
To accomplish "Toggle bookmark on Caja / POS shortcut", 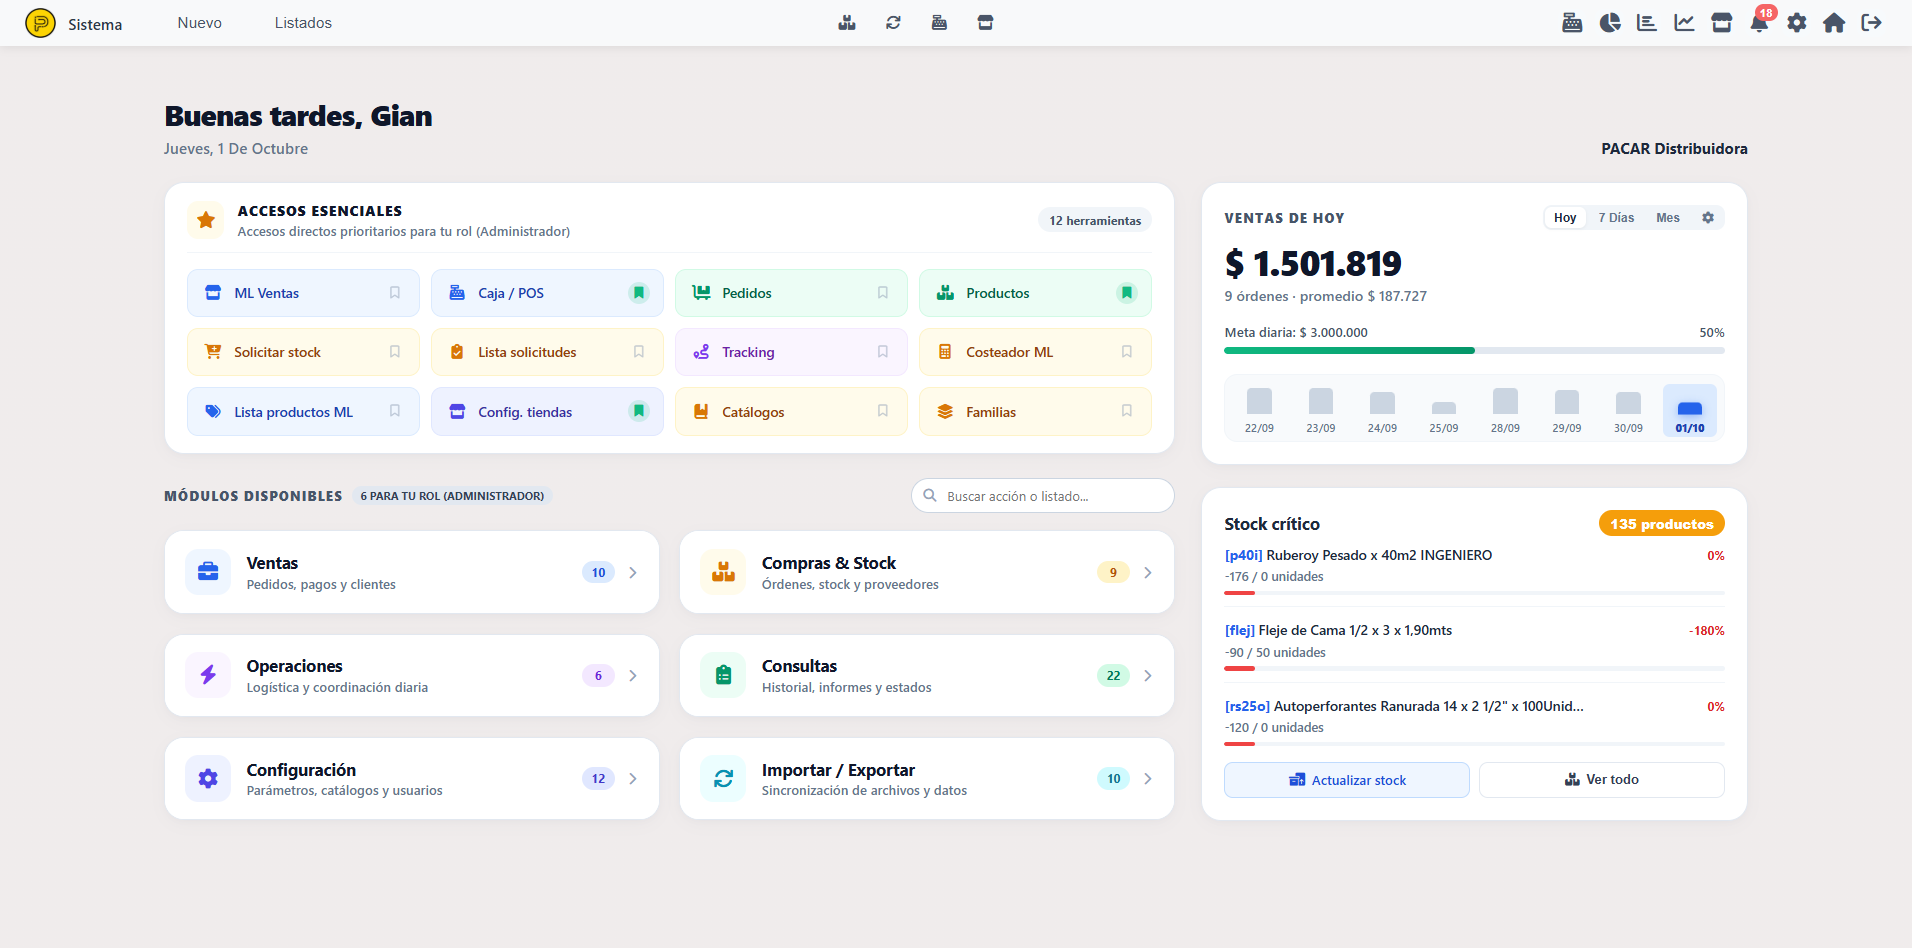I will click(x=639, y=293).
